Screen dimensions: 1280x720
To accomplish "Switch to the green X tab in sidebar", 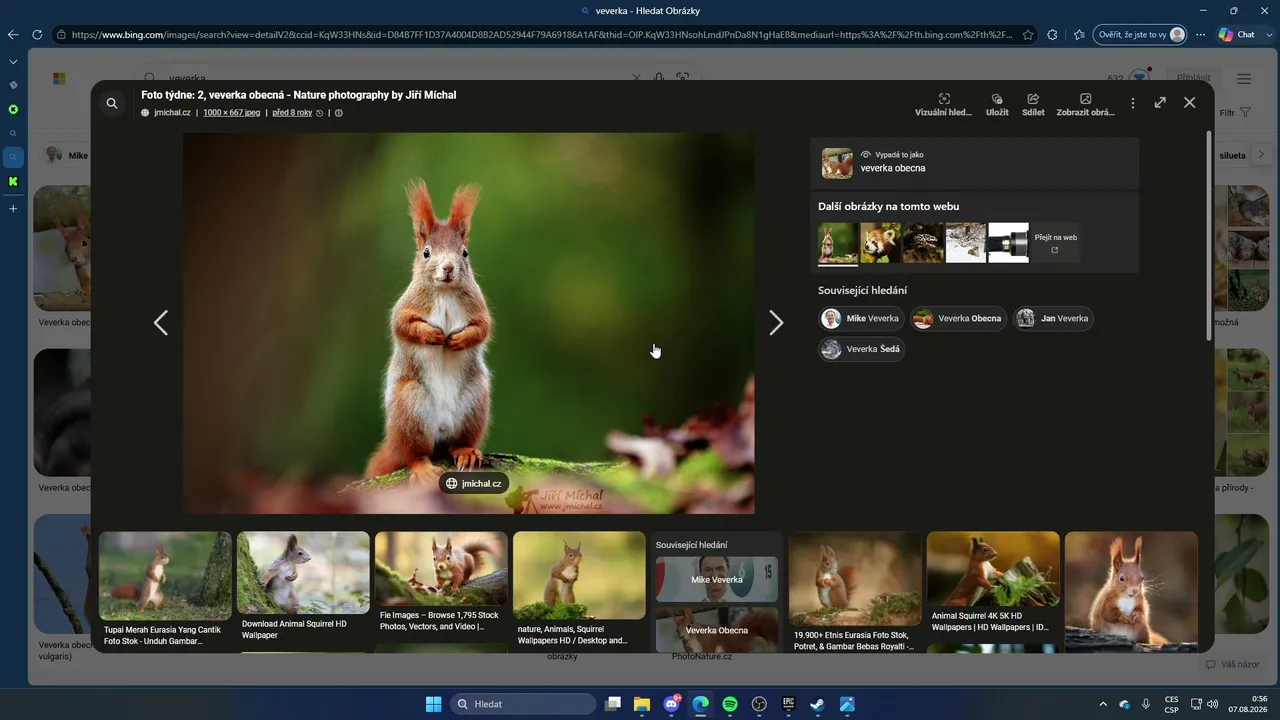I will [x=13, y=109].
